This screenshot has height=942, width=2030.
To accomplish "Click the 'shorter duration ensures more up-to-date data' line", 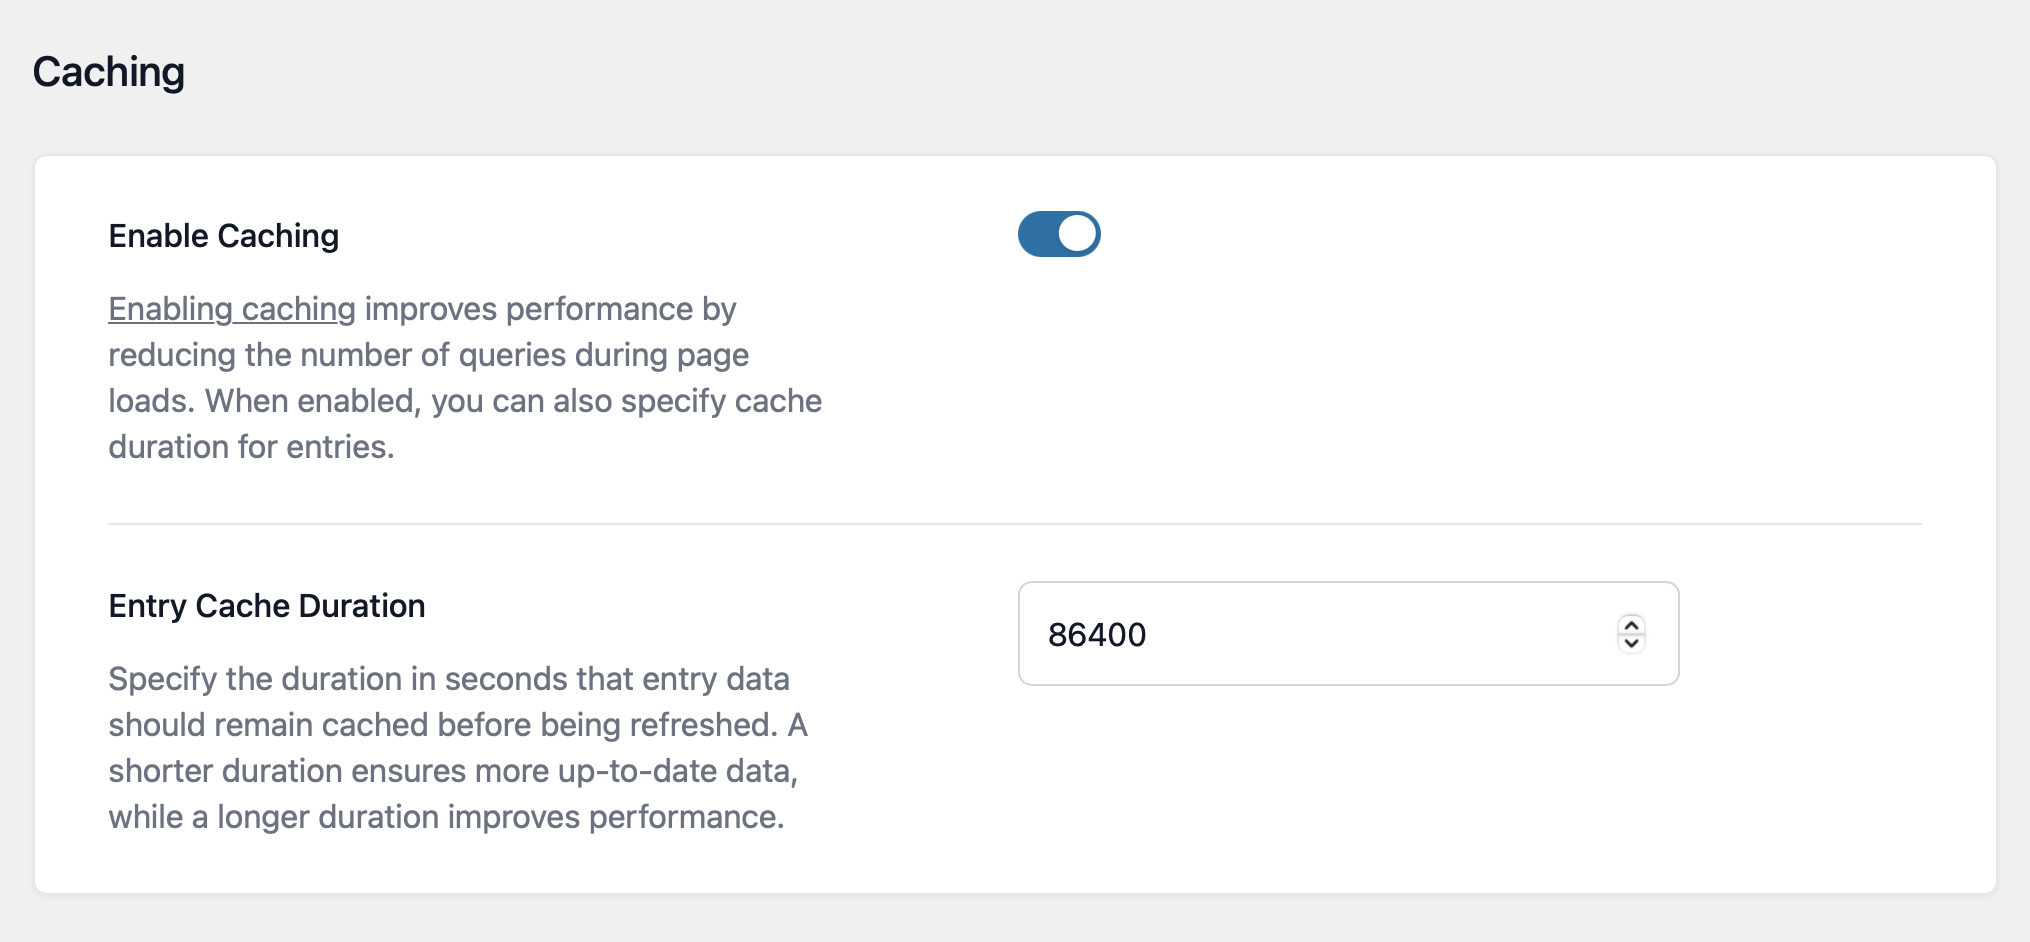I will [x=452, y=771].
